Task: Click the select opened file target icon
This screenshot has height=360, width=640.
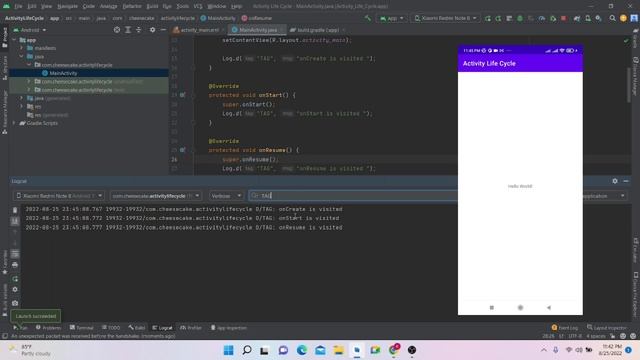Action: (117, 30)
